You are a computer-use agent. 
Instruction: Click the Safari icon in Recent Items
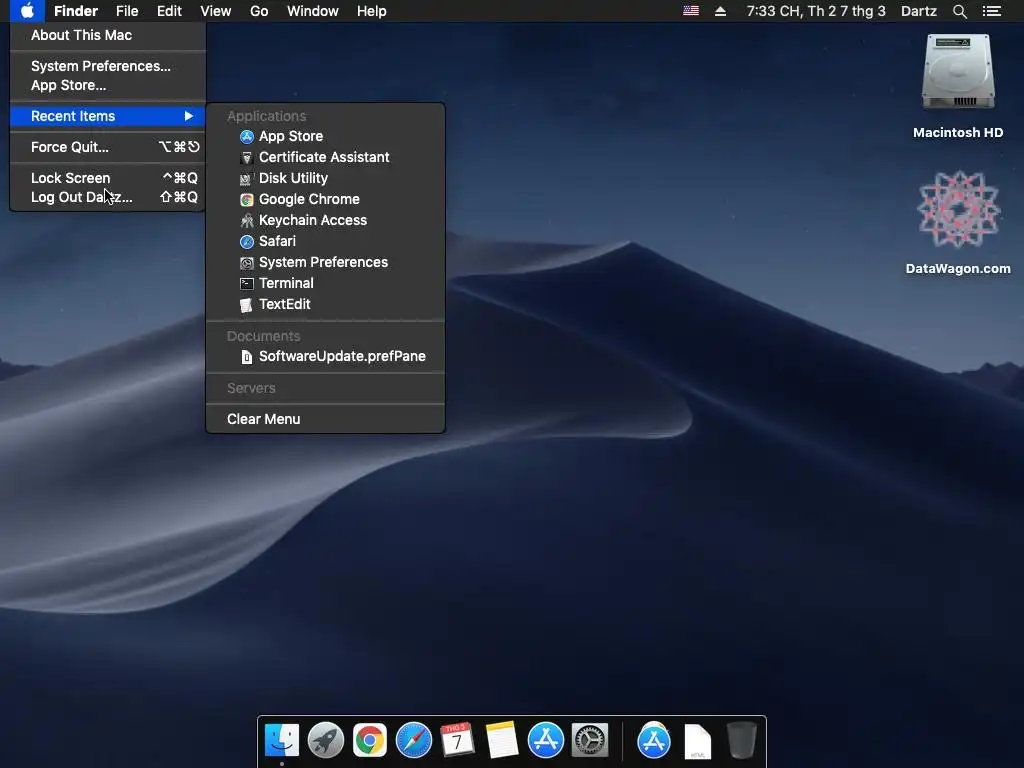246,242
